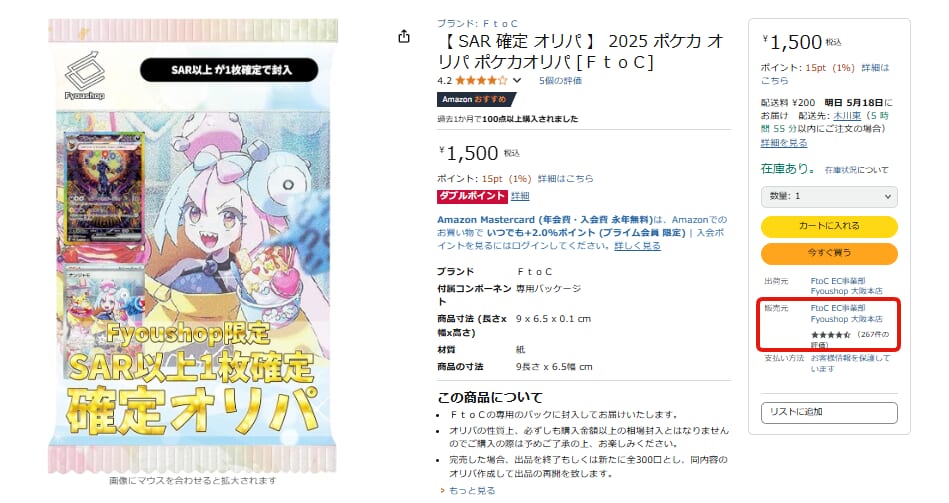949x503 pixels.
Task: Click seller star rating with 267 reviews
Action: click(830, 335)
